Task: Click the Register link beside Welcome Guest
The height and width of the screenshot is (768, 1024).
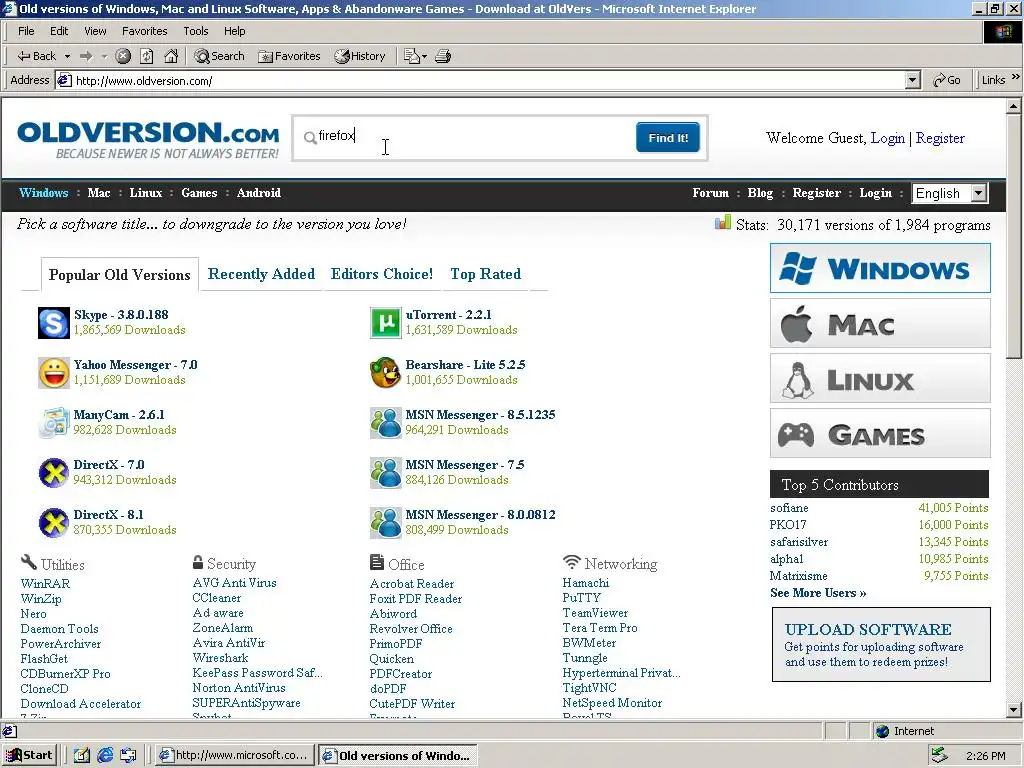Action: click(x=940, y=138)
